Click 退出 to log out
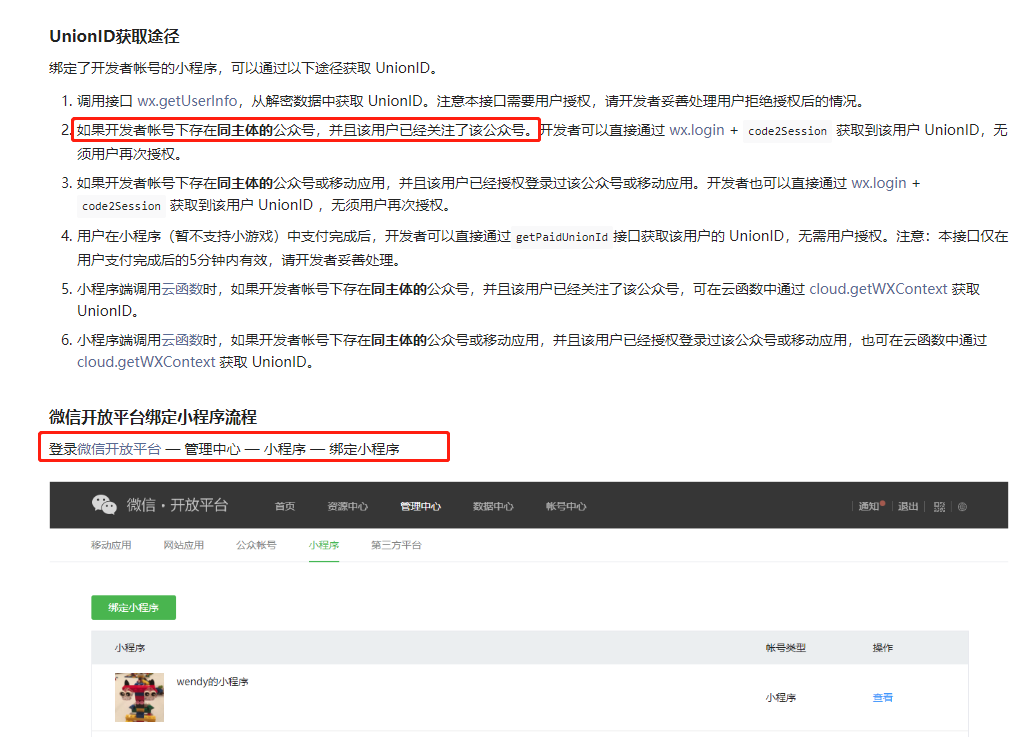1015x737 pixels. tap(908, 506)
